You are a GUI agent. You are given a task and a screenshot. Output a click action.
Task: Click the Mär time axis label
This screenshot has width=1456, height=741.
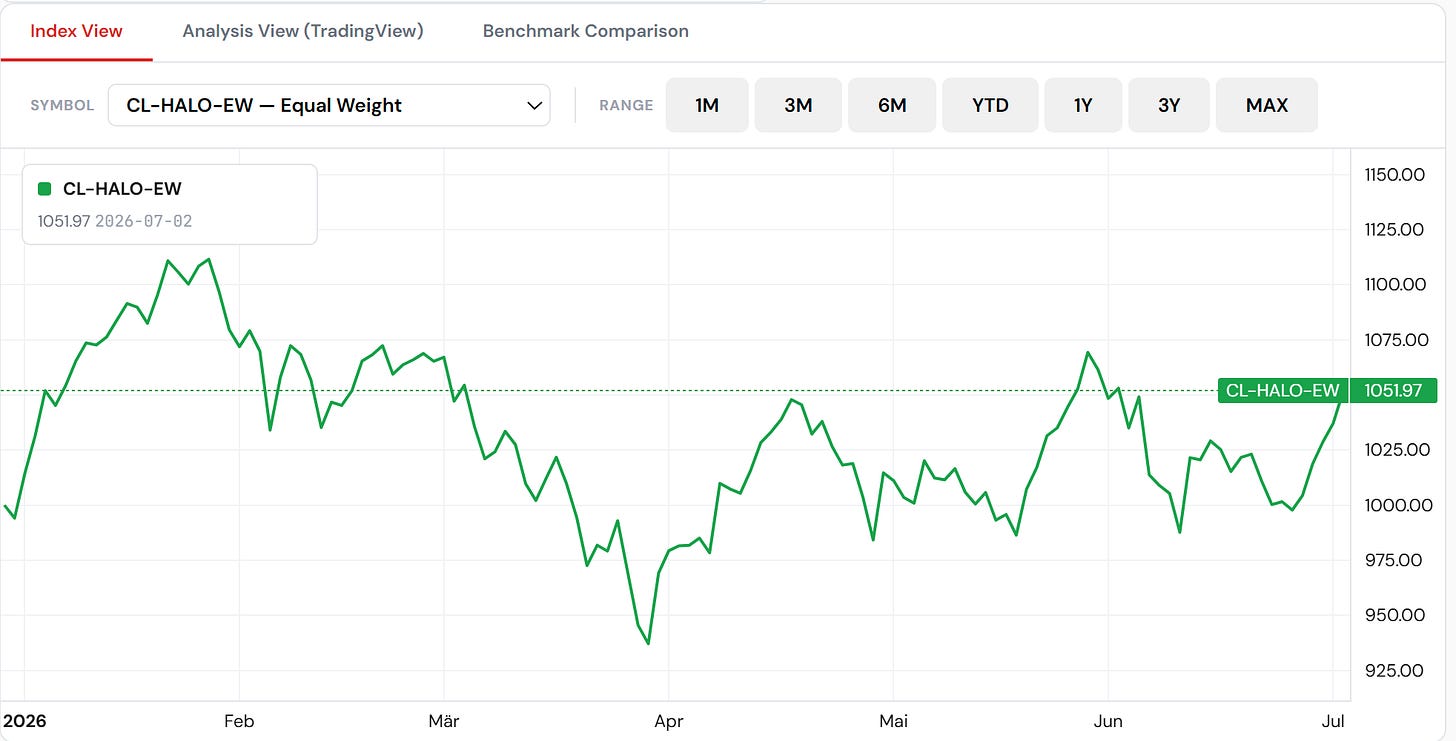(443, 721)
